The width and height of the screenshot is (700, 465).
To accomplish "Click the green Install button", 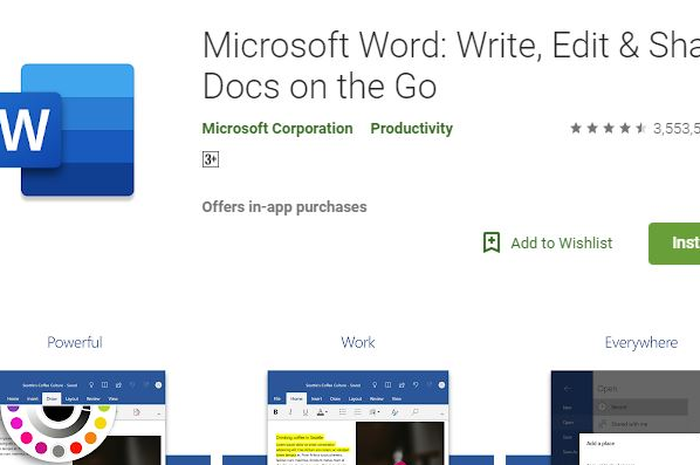I will (674, 243).
